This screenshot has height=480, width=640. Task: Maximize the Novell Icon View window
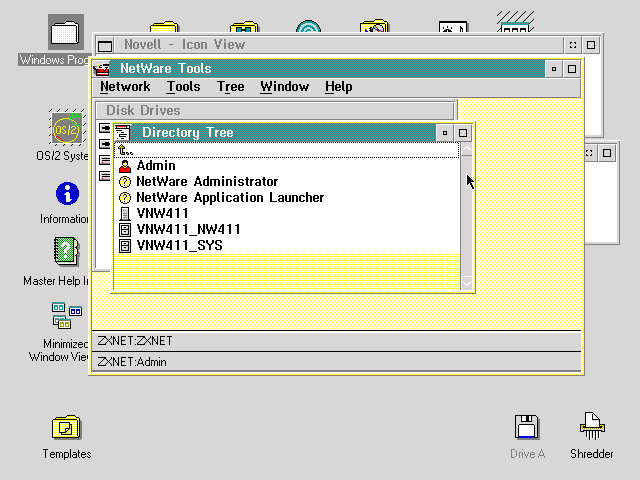(591, 45)
